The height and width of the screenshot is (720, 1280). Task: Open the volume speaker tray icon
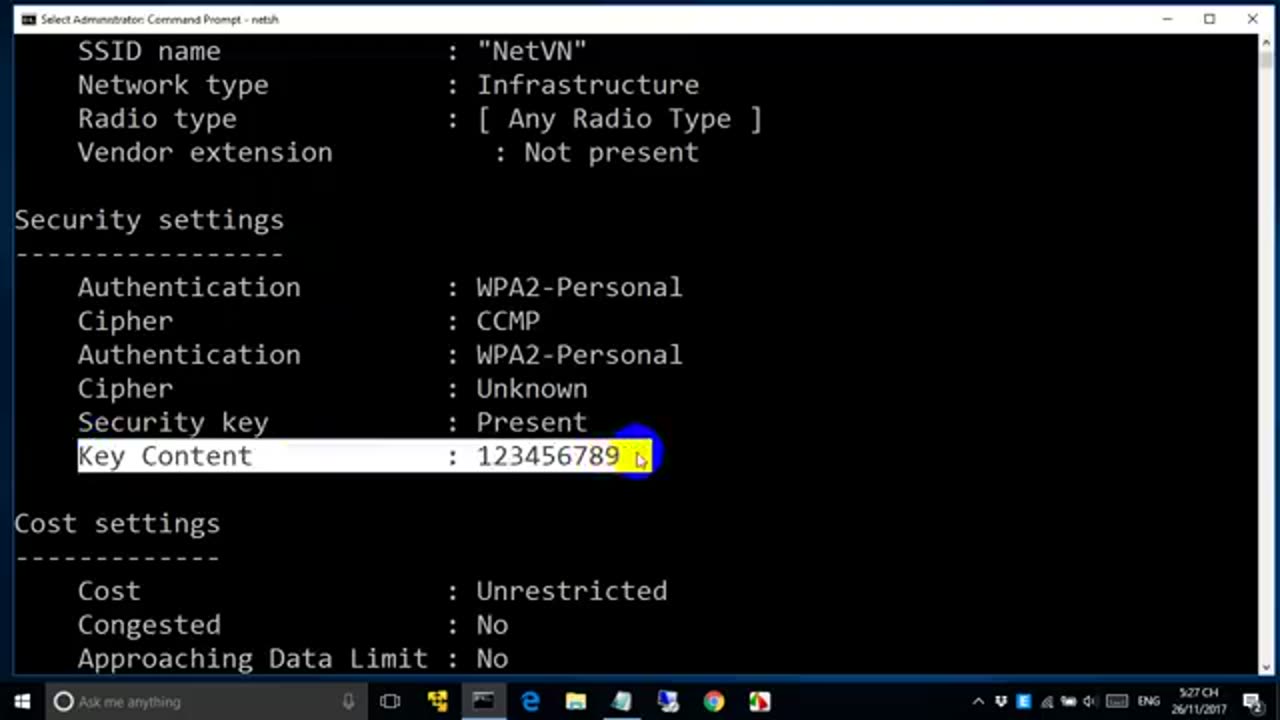pyautogui.click(x=1090, y=702)
